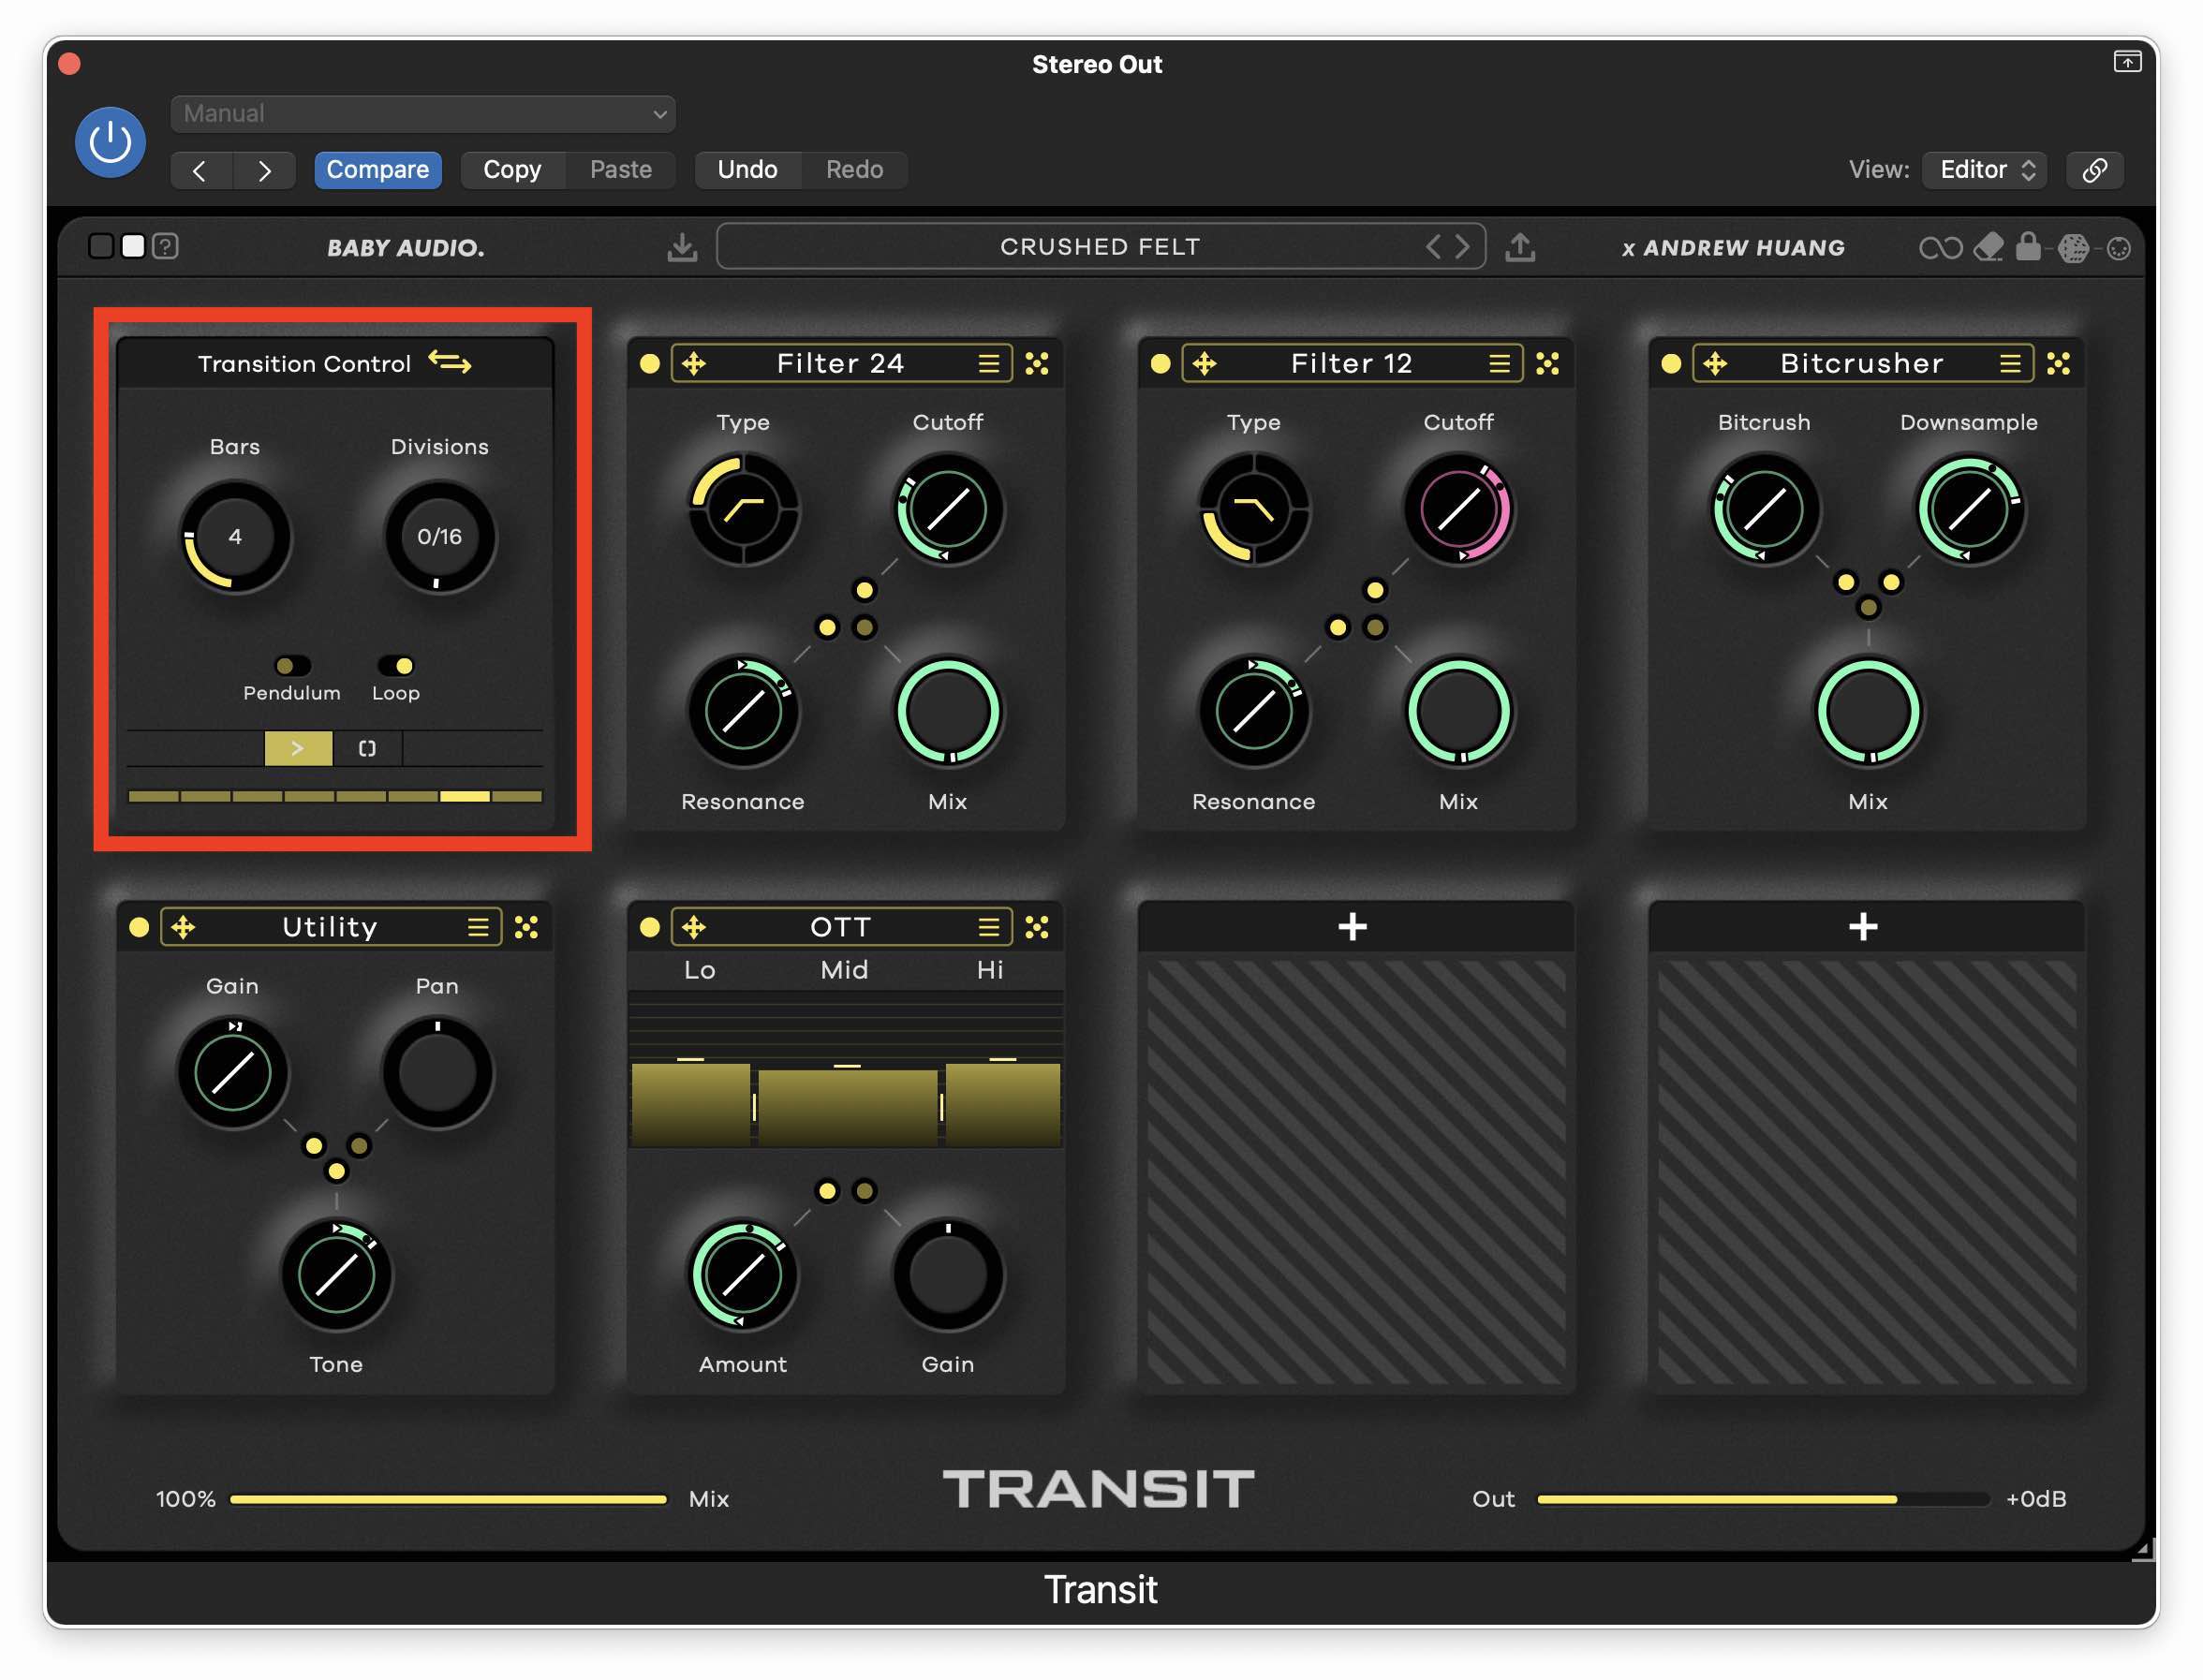Click the link chain icon
Image resolution: width=2203 pixels, height=1680 pixels.
click(2094, 170)
